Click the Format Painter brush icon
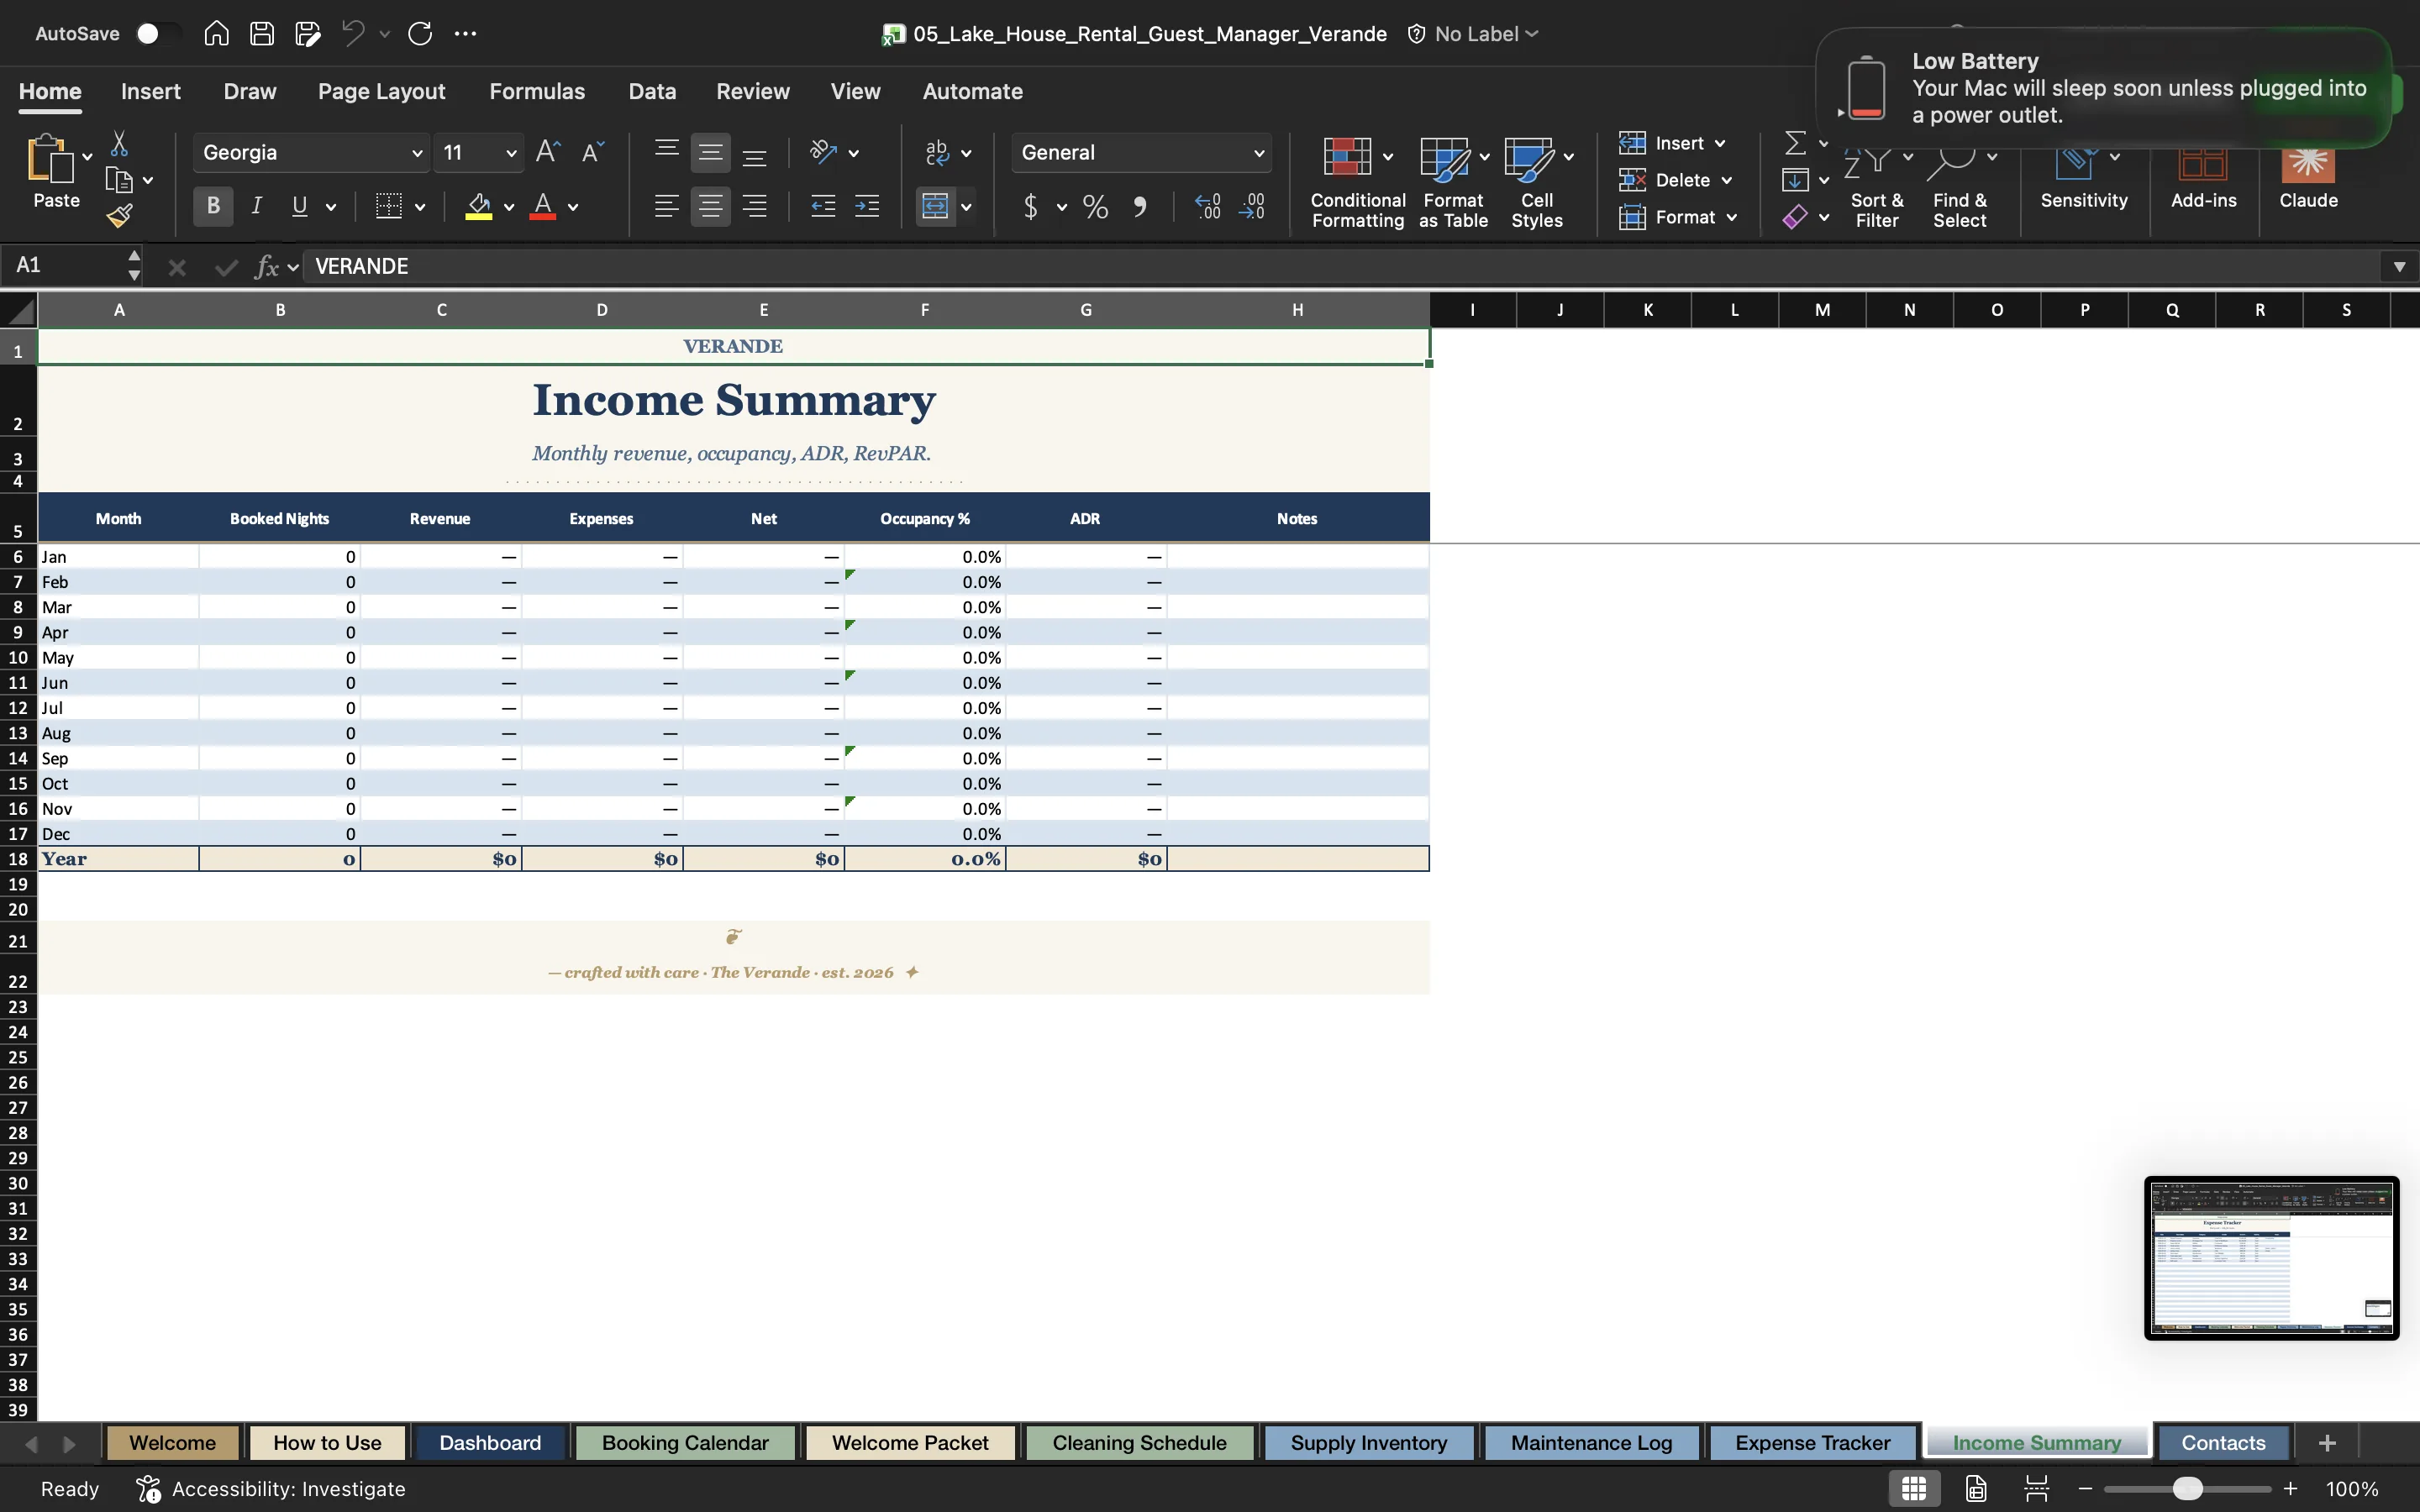This screenshot has height=1512, width=2420. [120, 216]
